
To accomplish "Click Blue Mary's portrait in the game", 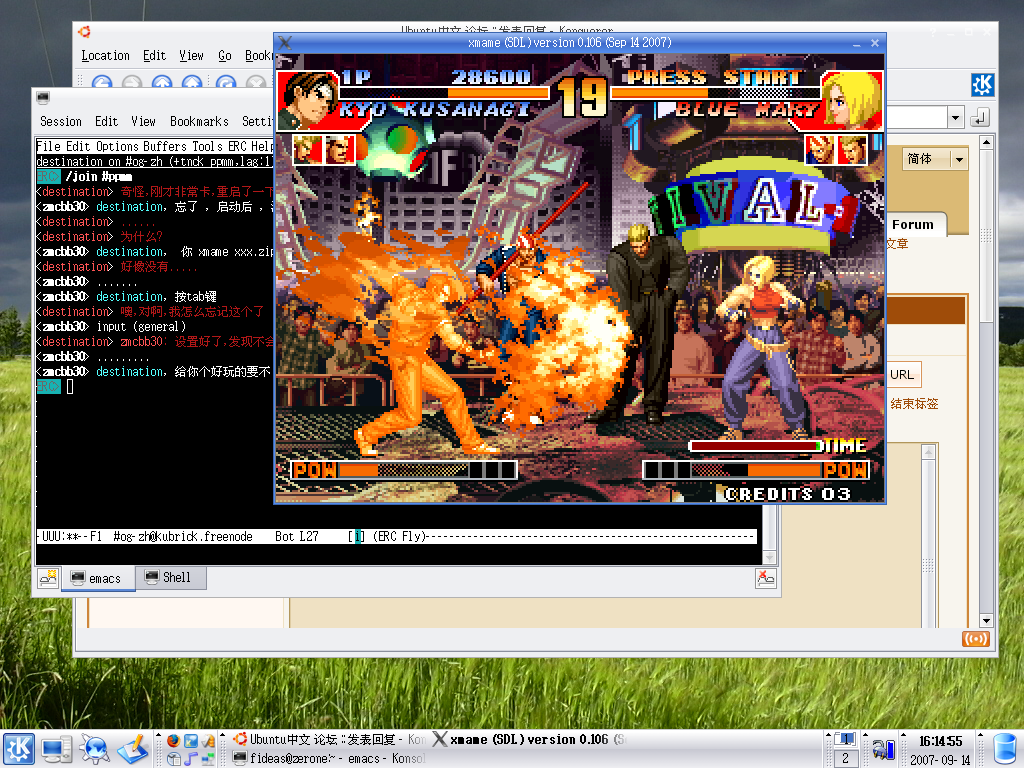I will (x=852, y=99).
